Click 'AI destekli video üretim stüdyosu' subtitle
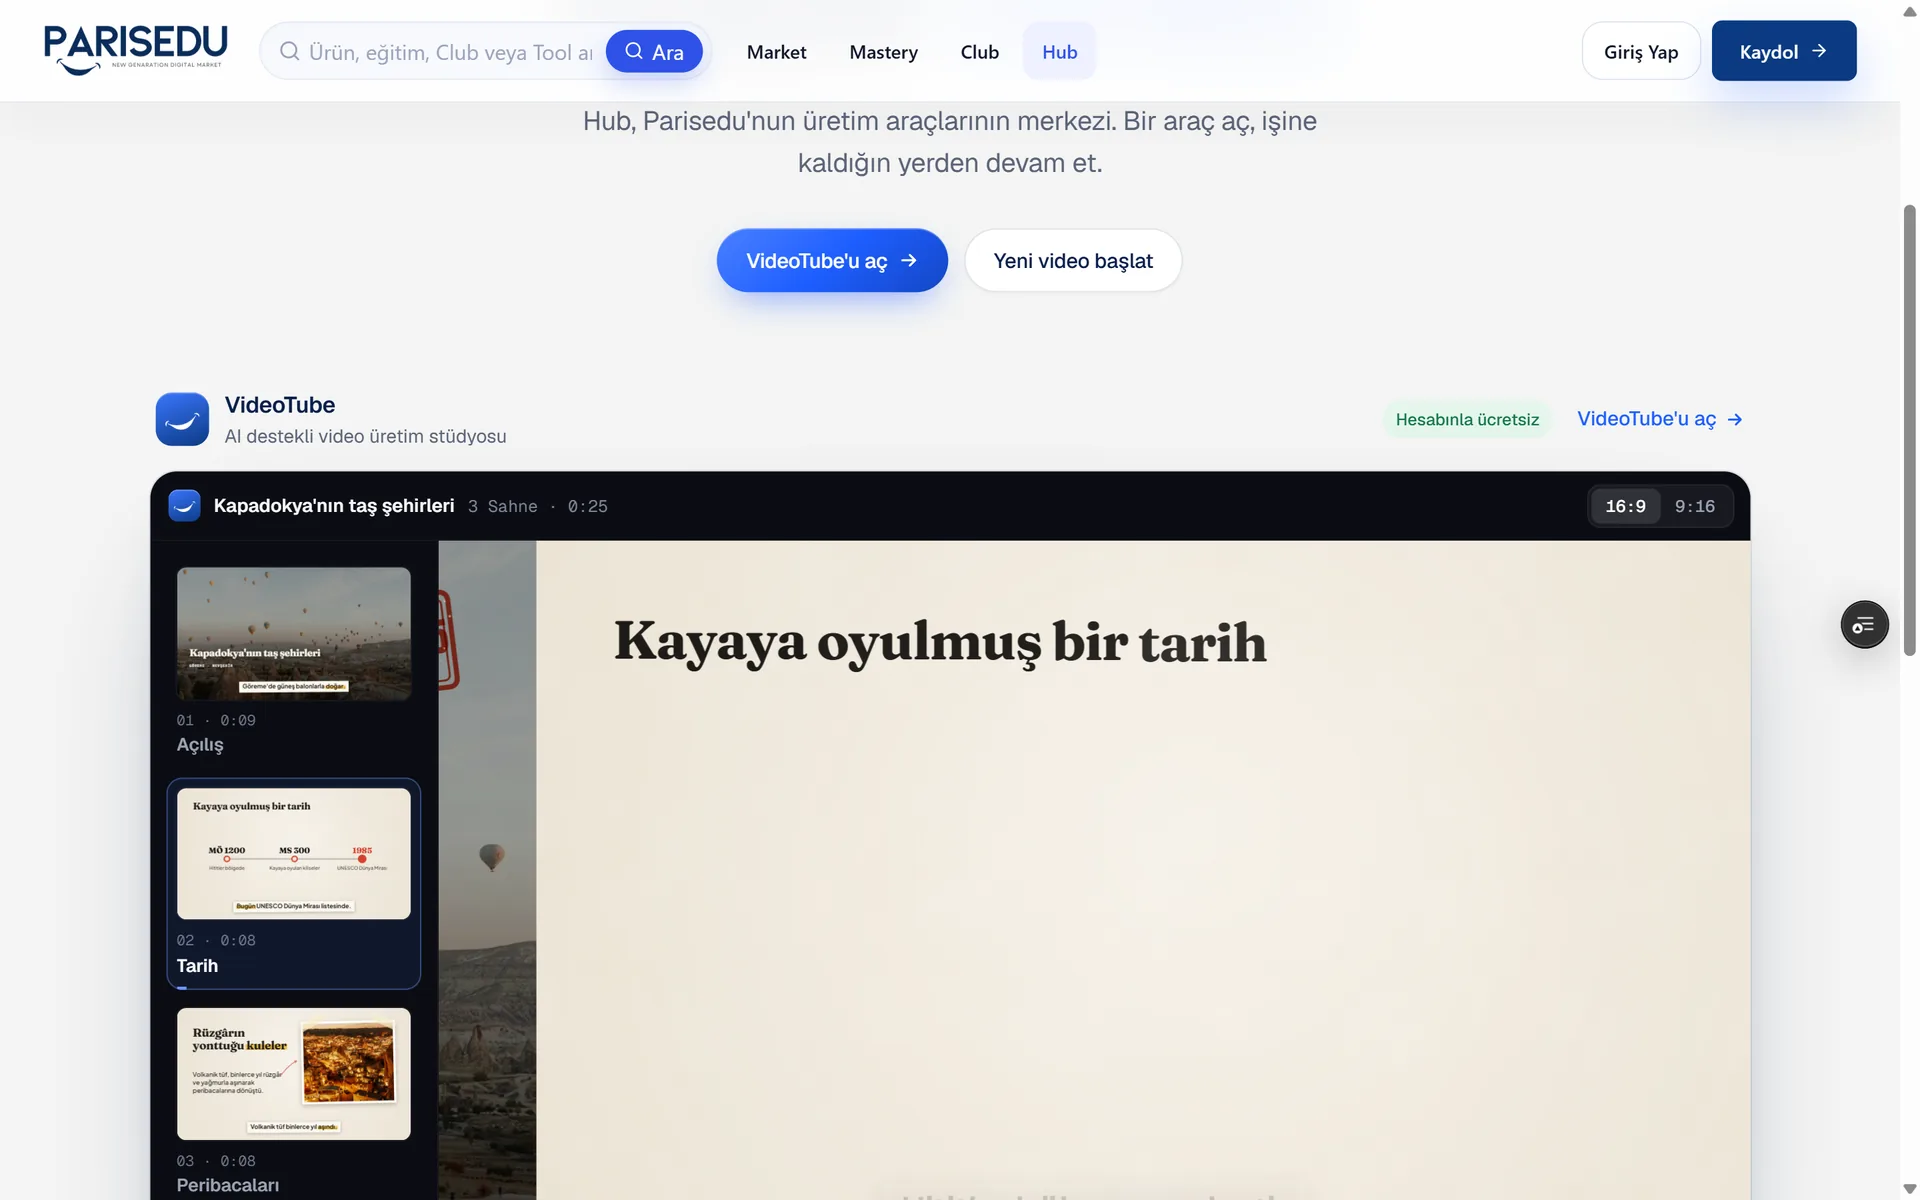Image resolution: width=1920 pixels, height=1200 pixels. coord(365,436)
